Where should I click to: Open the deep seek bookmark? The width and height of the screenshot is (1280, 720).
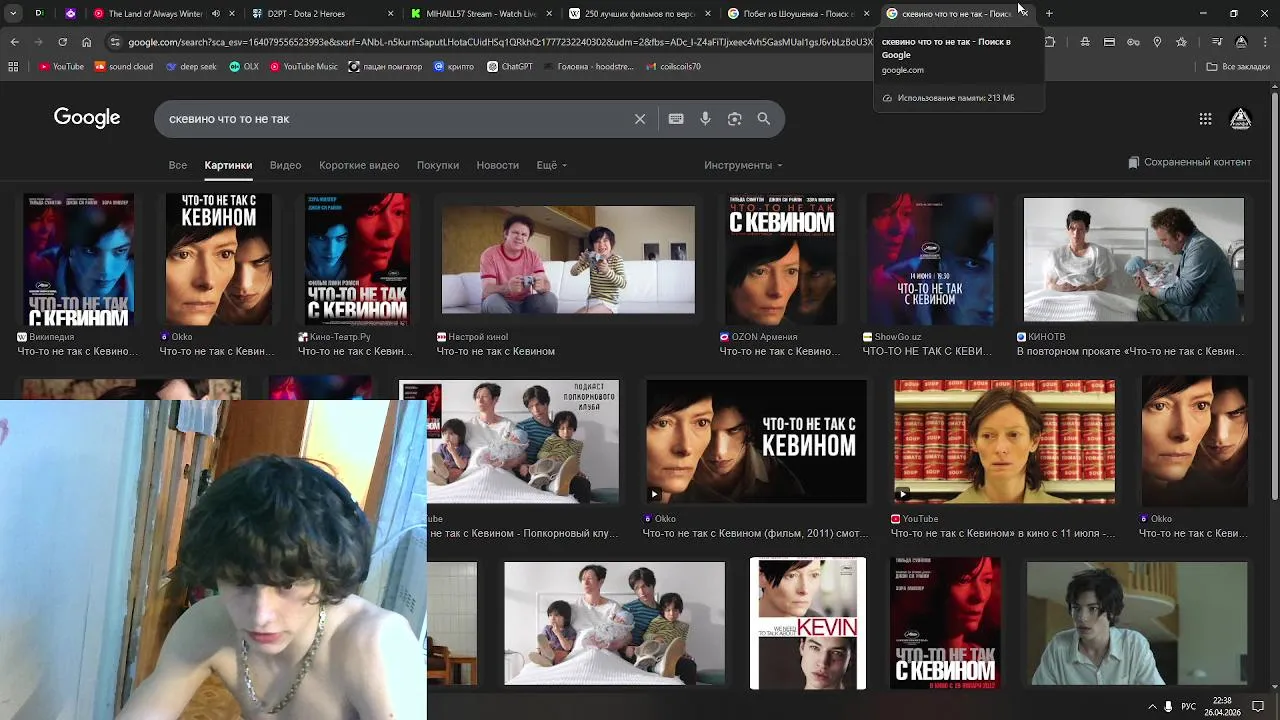click(191, 67)
